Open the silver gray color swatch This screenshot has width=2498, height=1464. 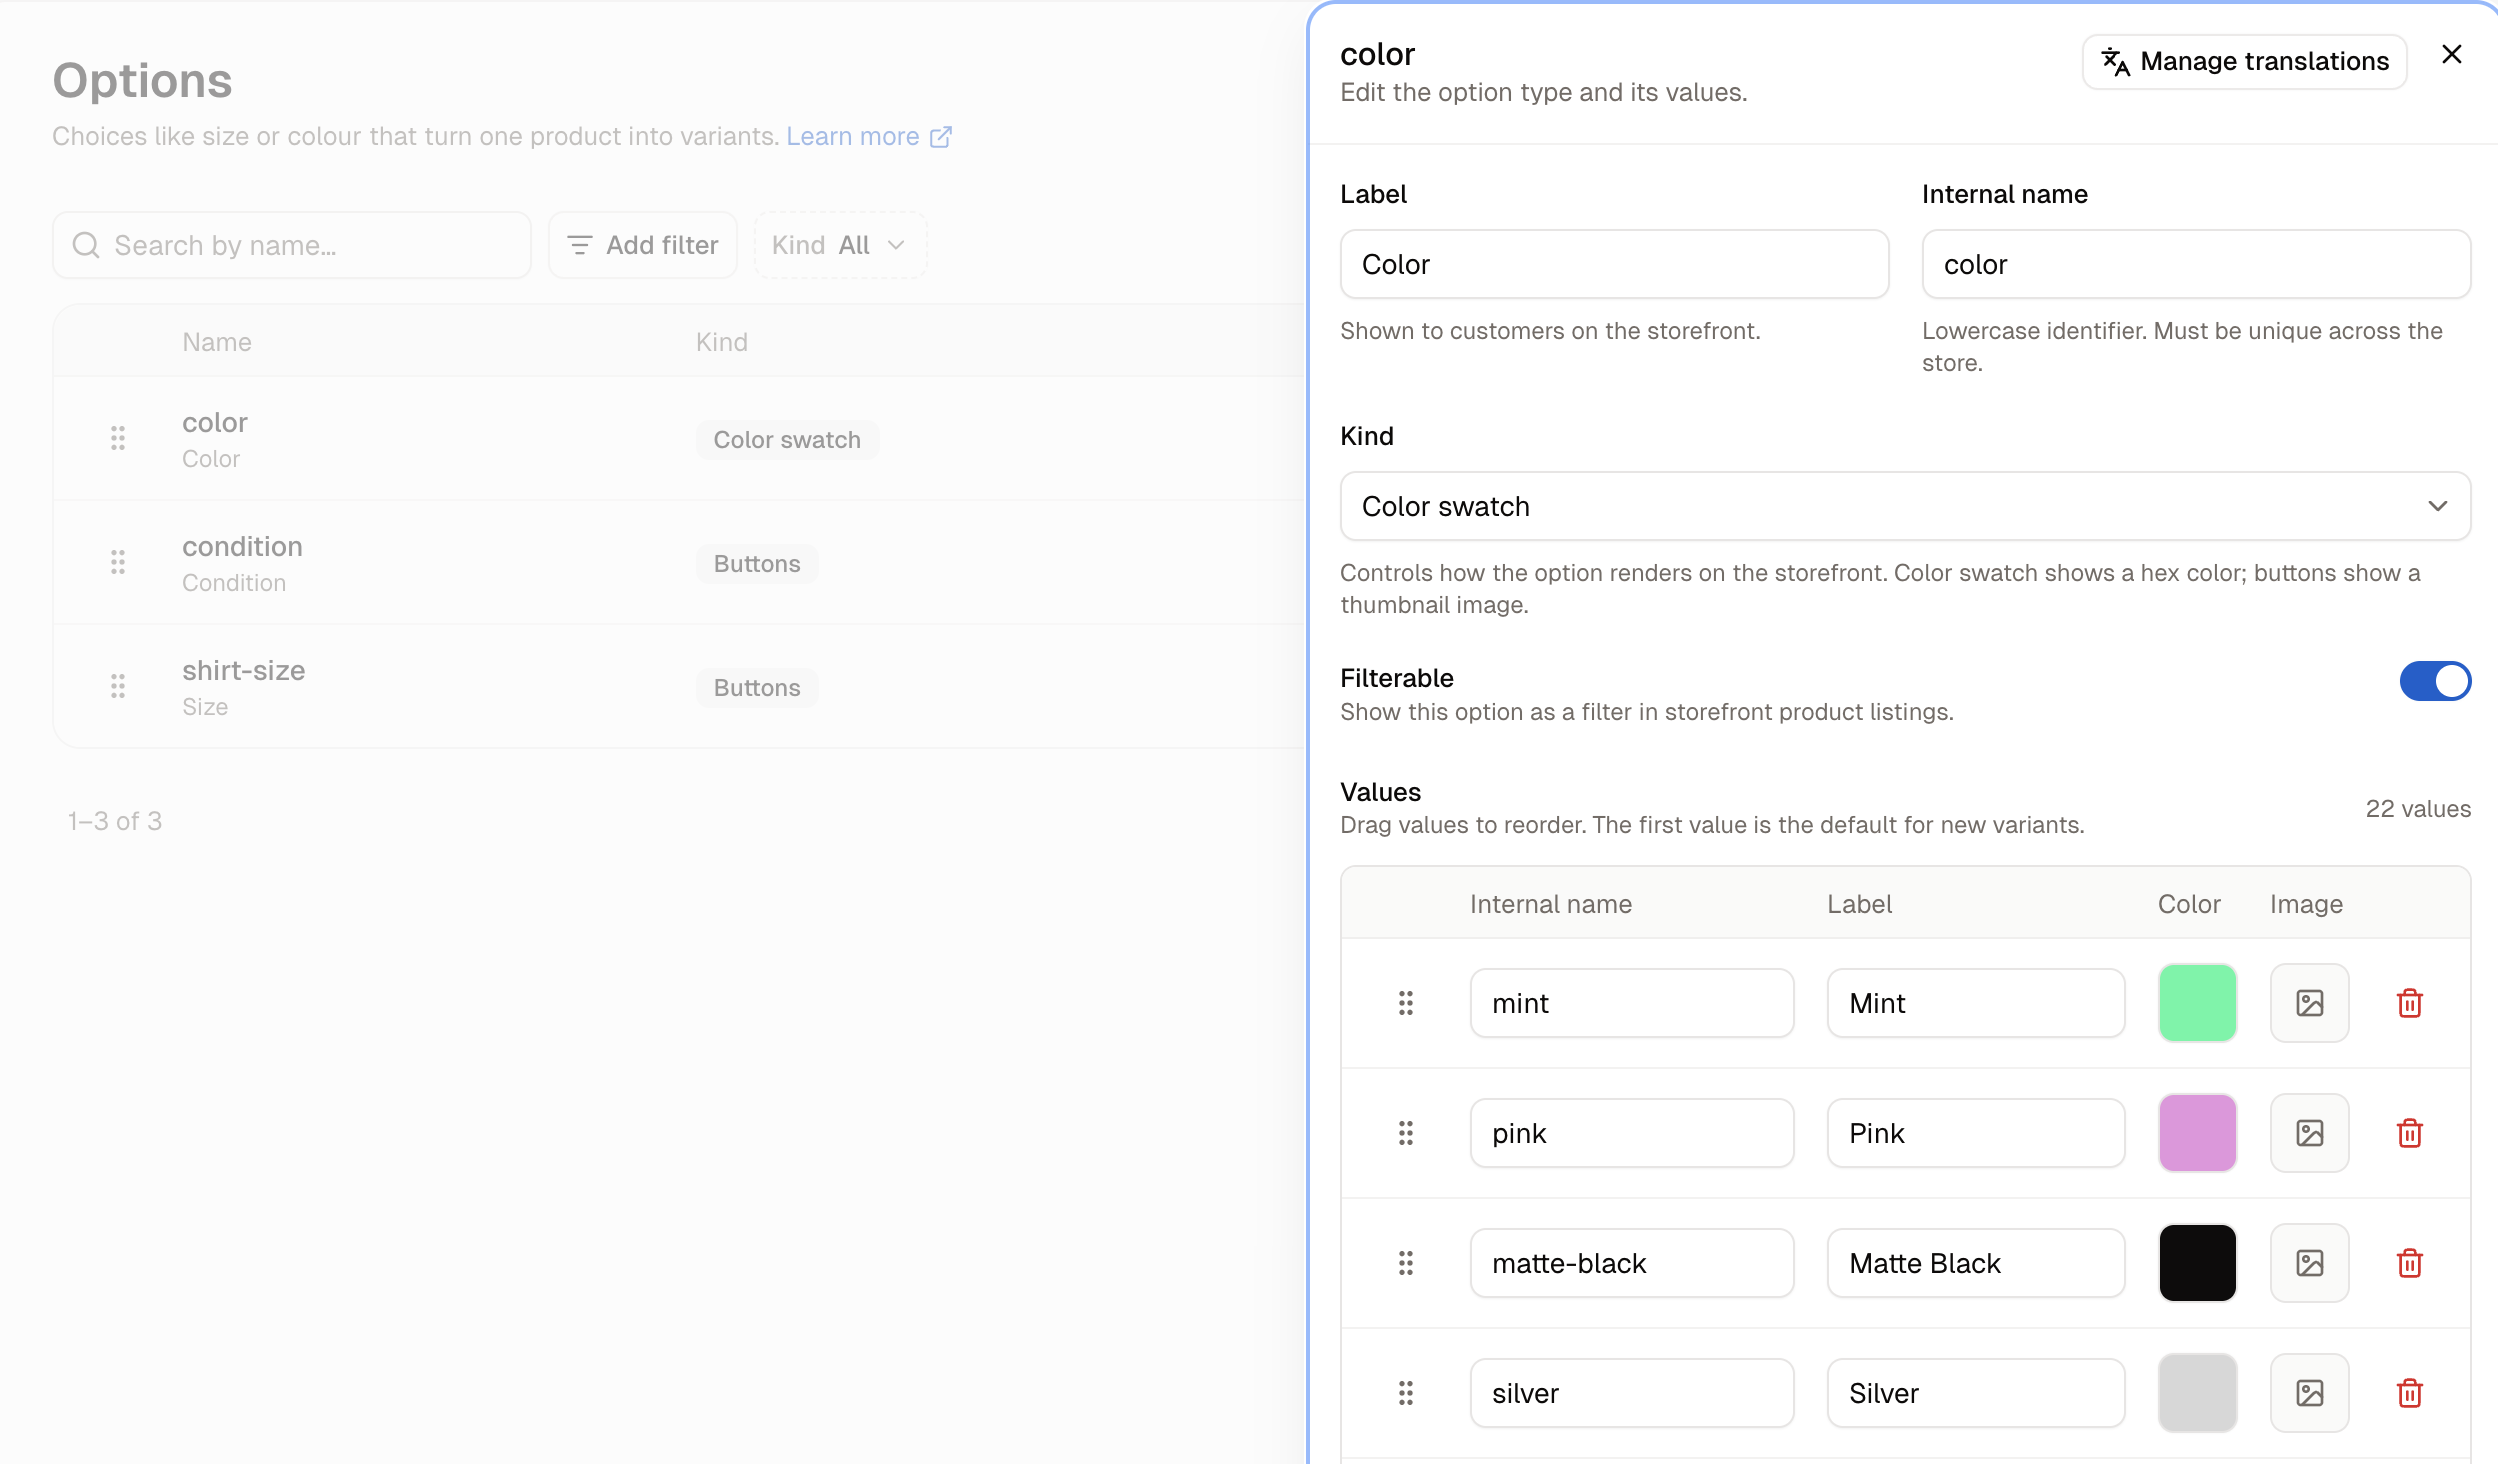click(x=2197, y=1393)
